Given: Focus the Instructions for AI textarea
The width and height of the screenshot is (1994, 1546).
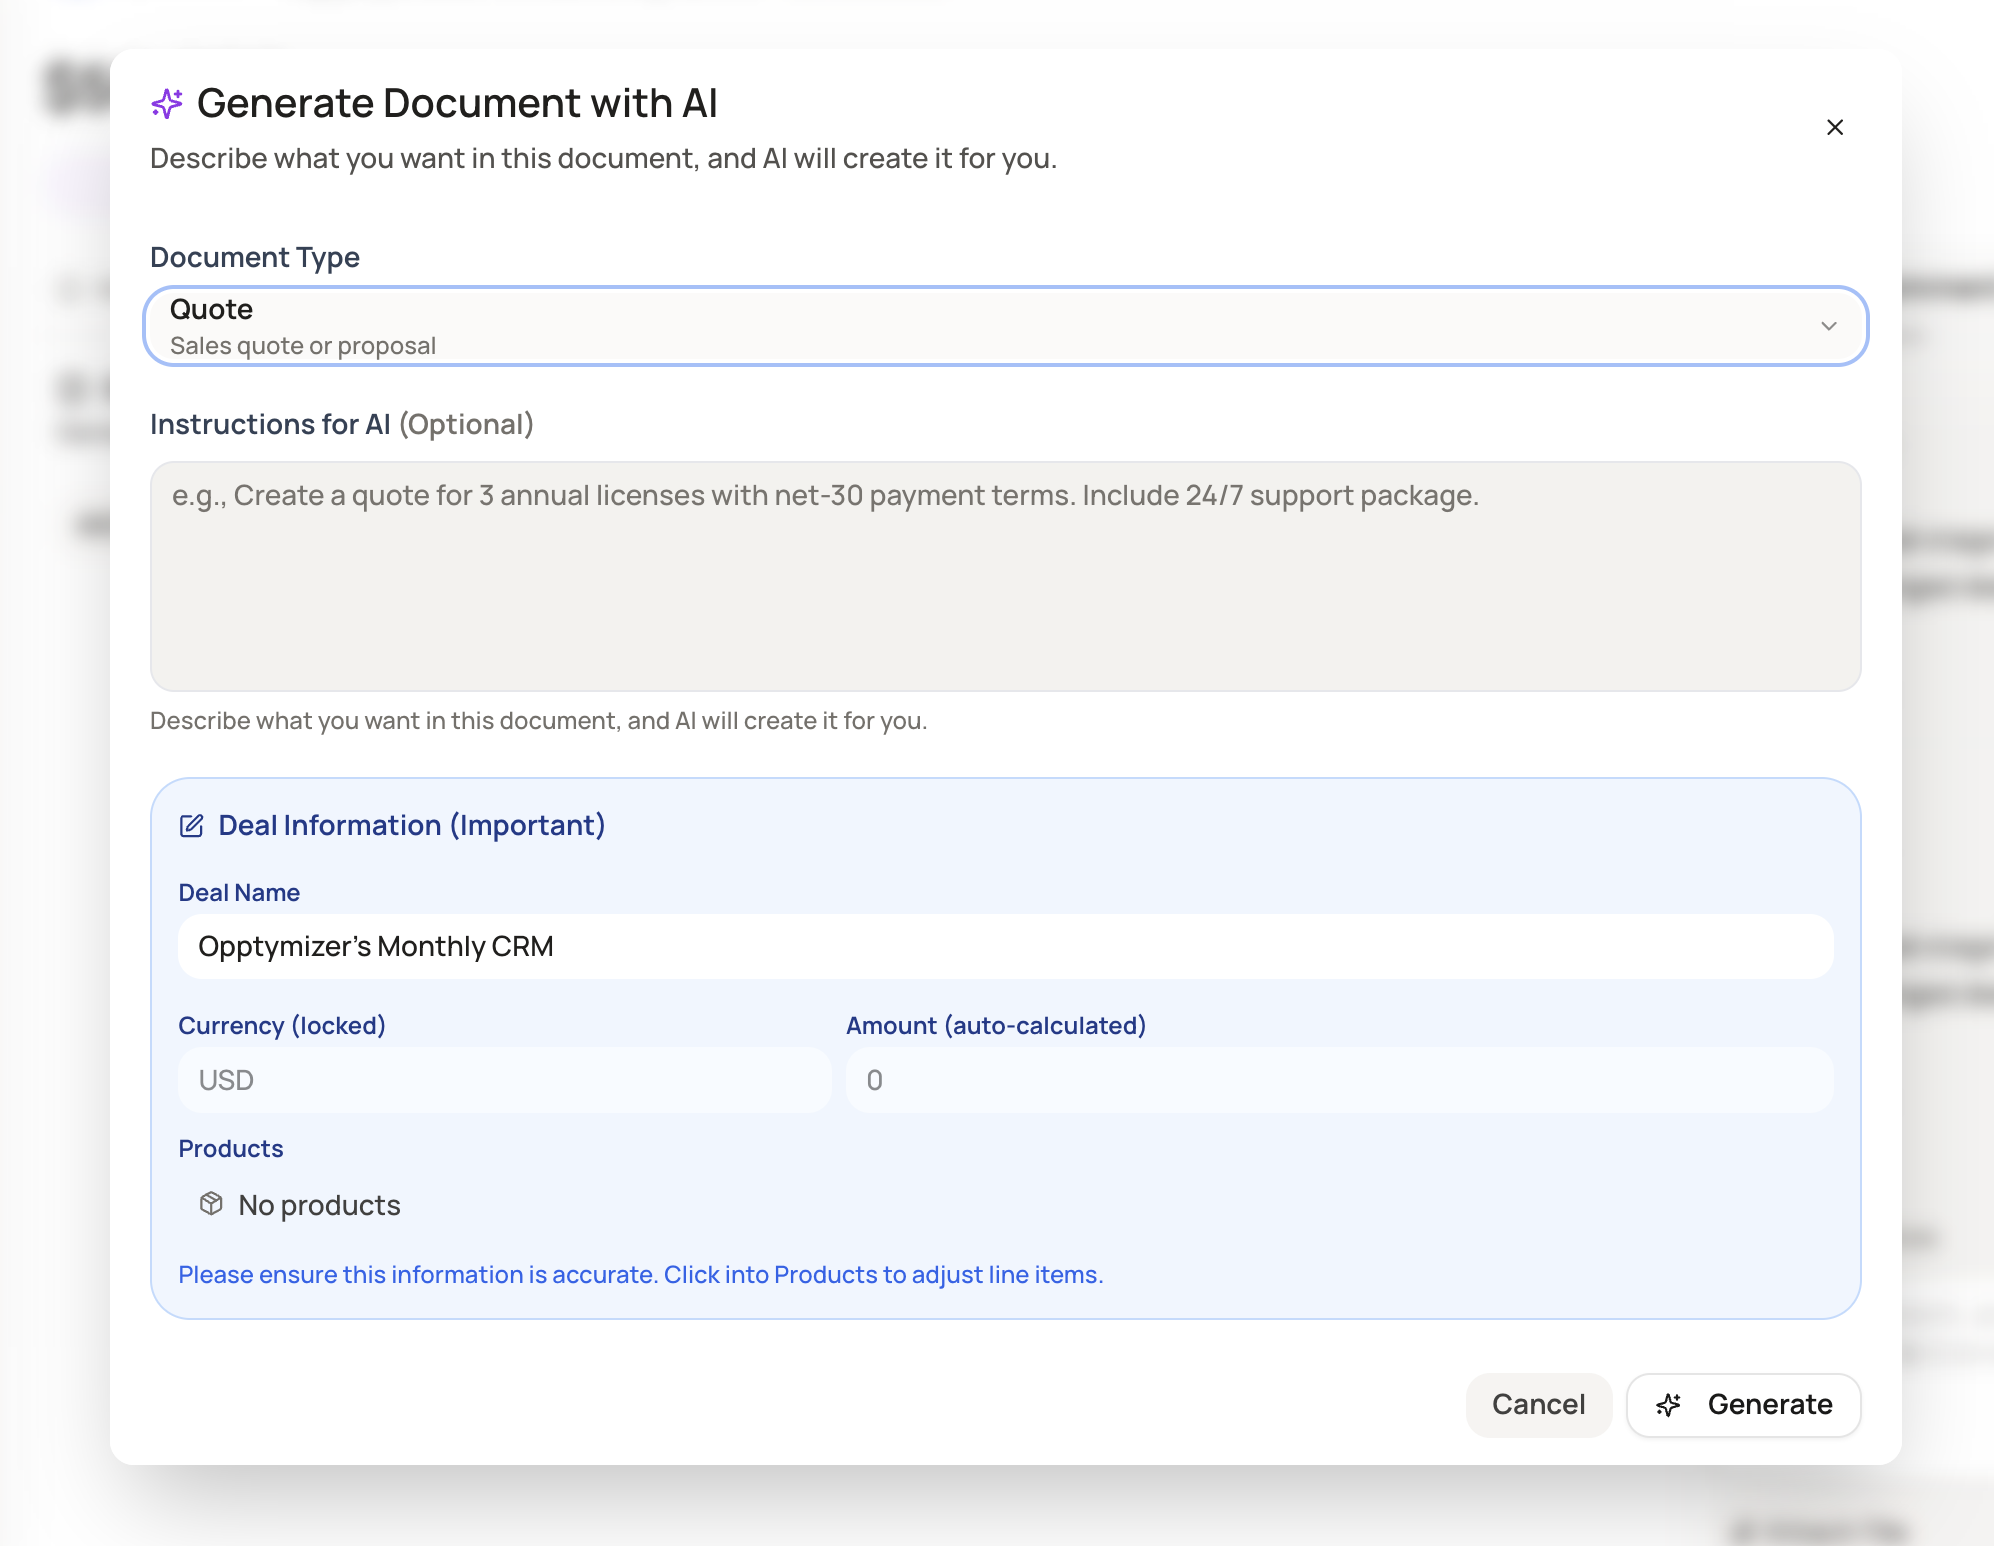Looking at the screenshot, I should 1005,576.
